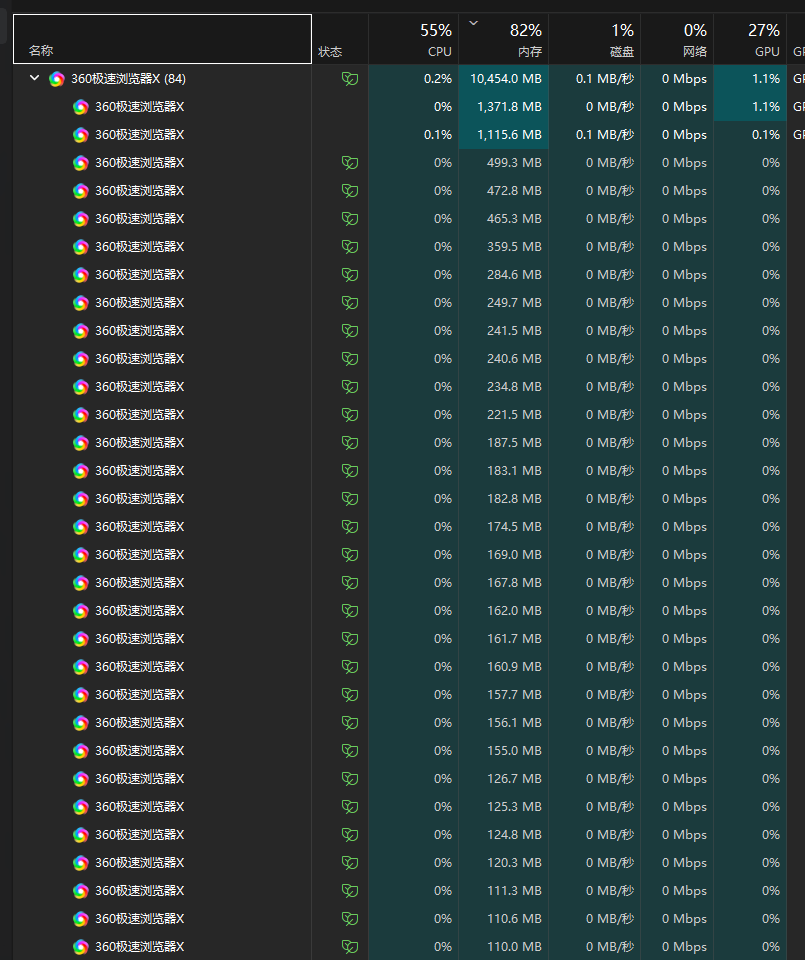Select process name in the 499.3 MB row
The image size is (805, 960).
click(x=140, y=163)
